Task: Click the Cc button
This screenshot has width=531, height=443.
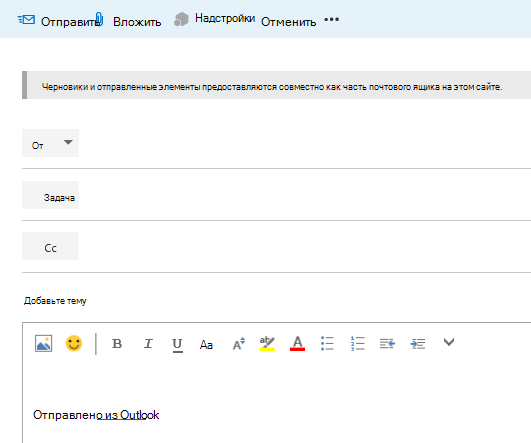Action: (x=50, y=246)
